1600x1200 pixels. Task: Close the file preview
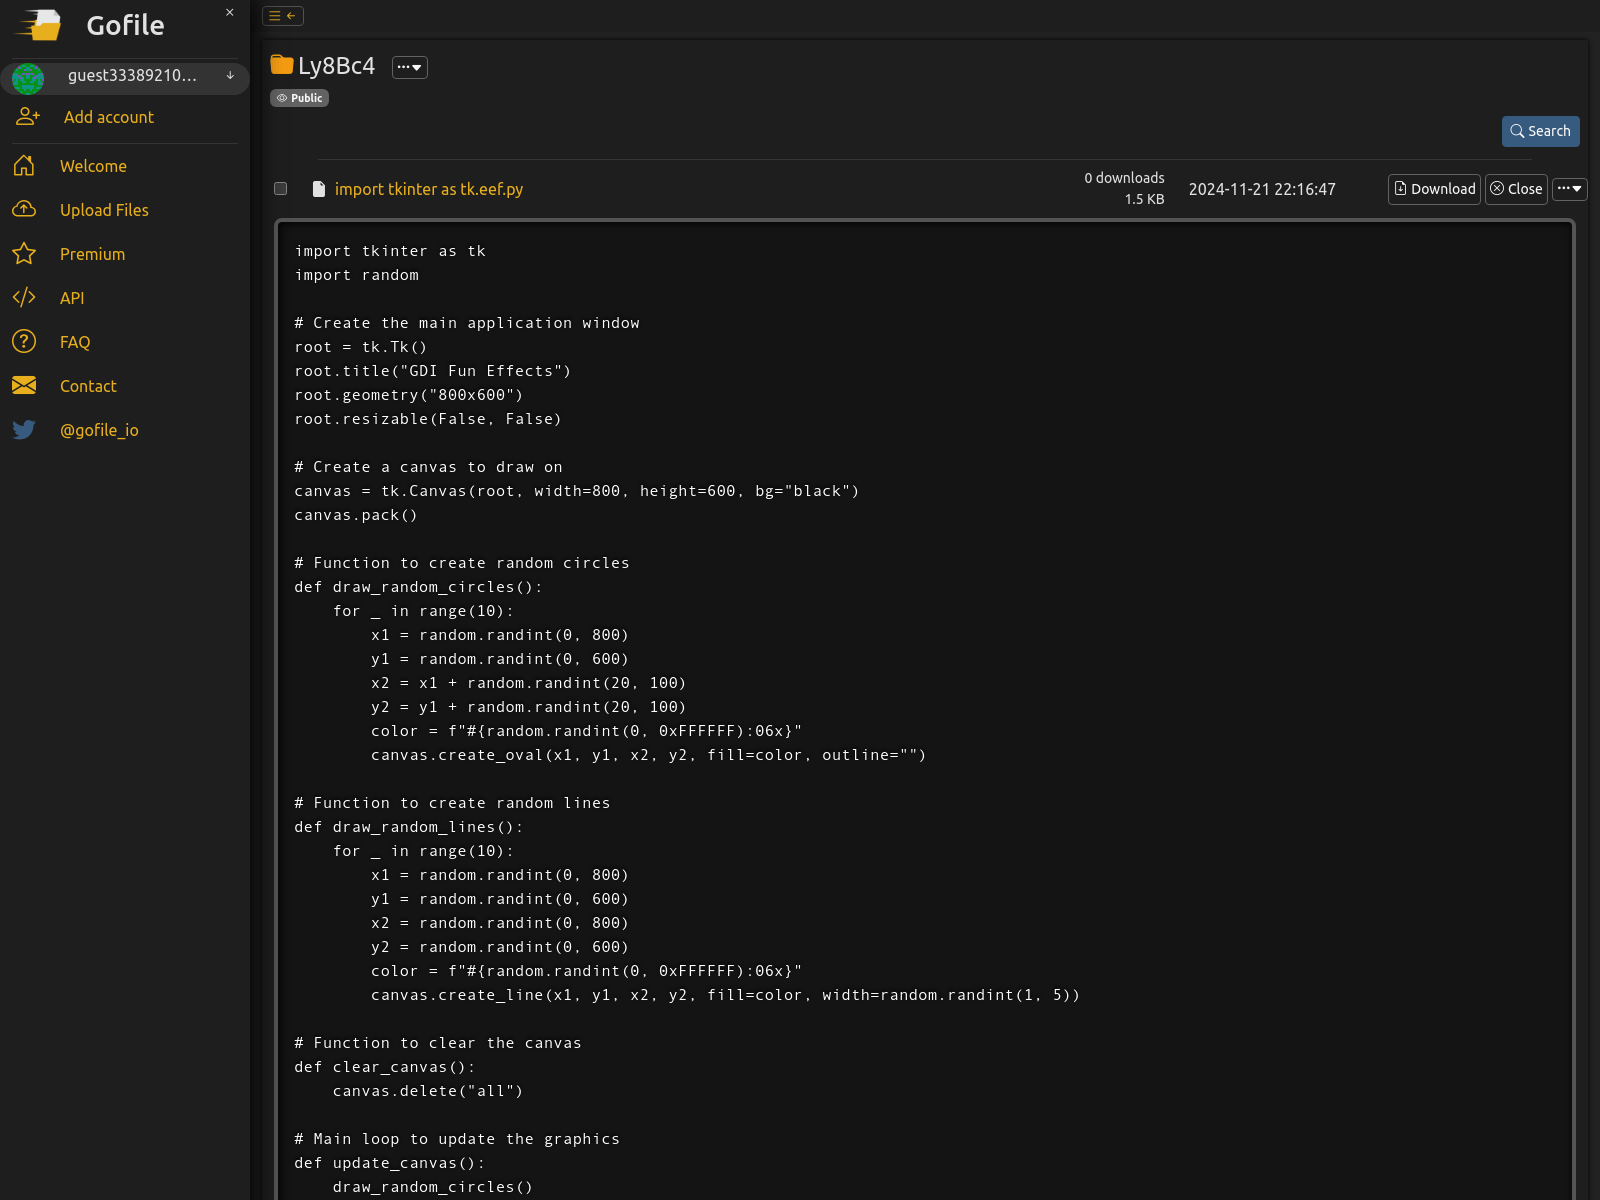coord(1516,189)
